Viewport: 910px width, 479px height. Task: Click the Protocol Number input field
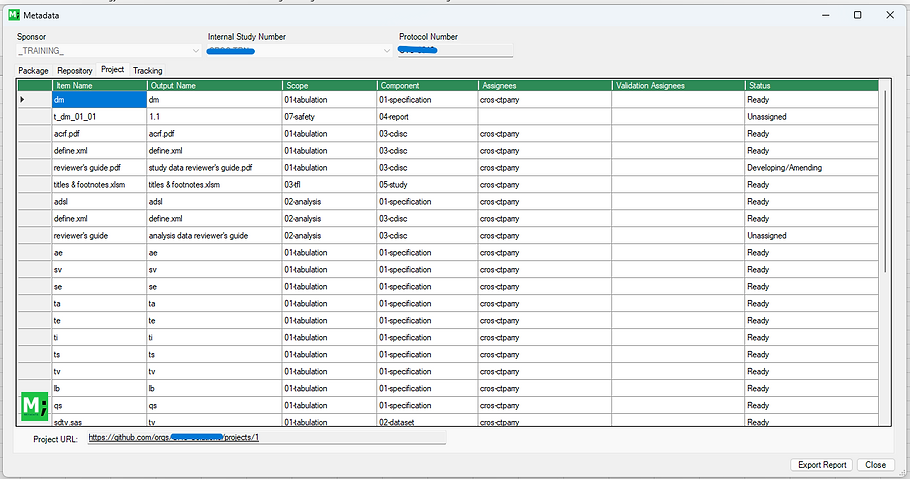(x=456, y=51)
